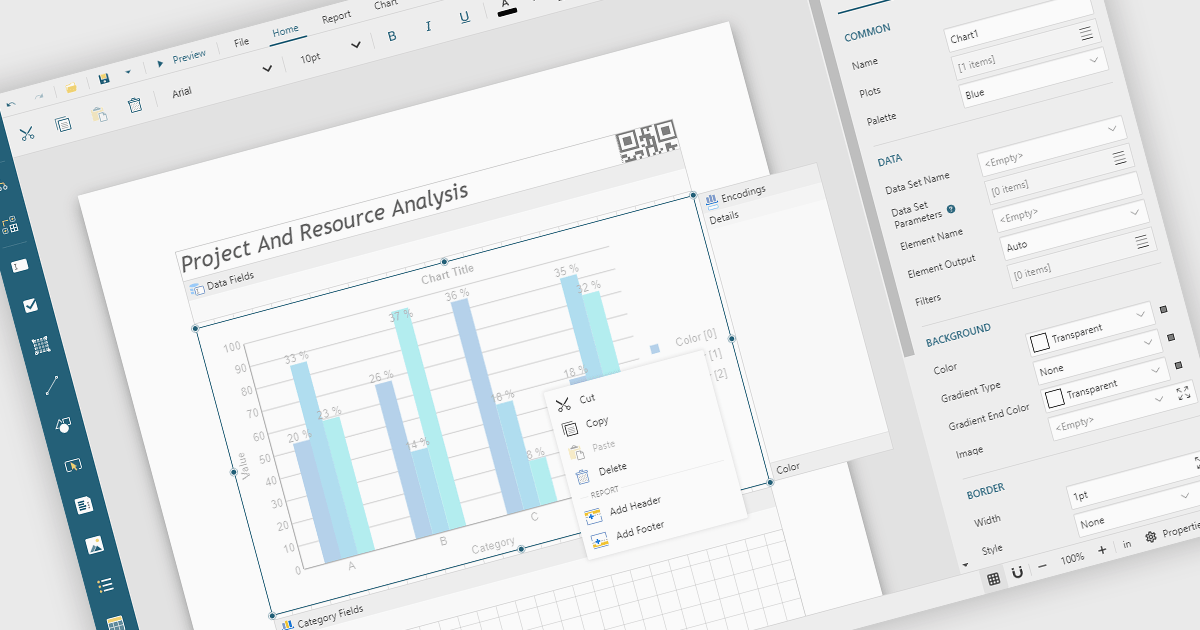Save the report with floppy icon
This screenshot has height=630, width=1200.
pyautogui.click(x=104, y=79)
